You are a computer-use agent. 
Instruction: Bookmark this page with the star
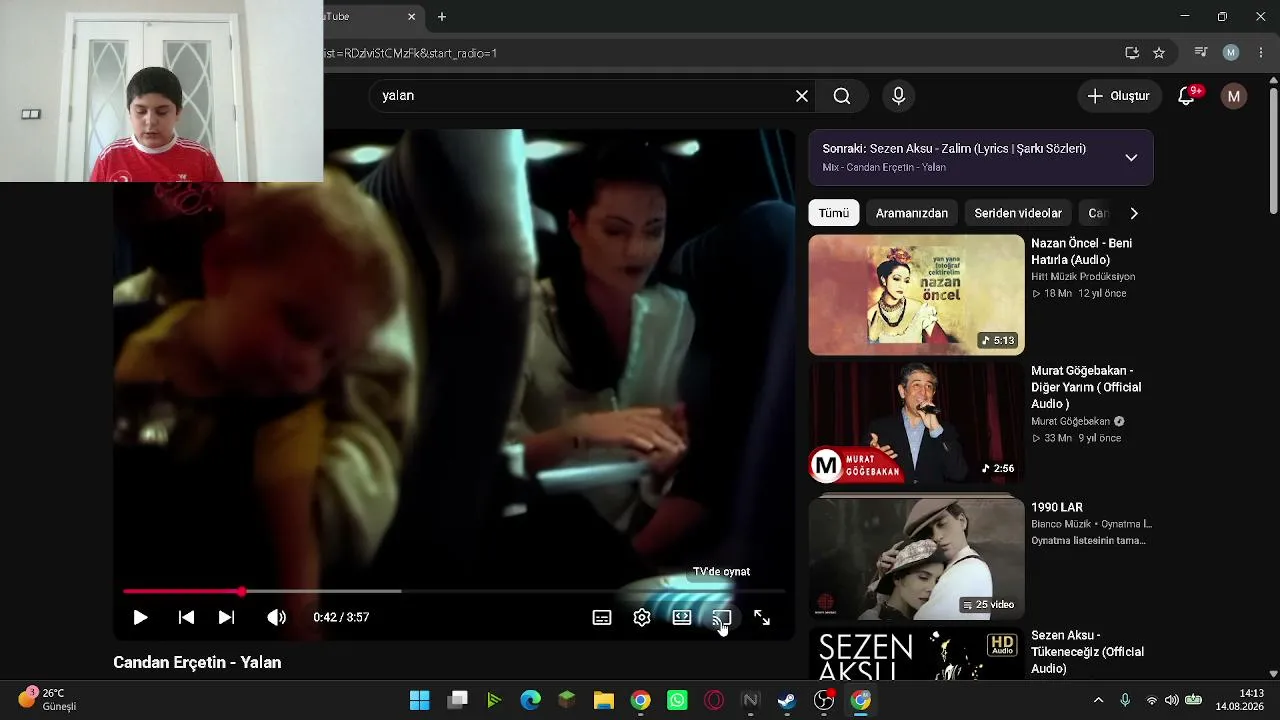1159,53
